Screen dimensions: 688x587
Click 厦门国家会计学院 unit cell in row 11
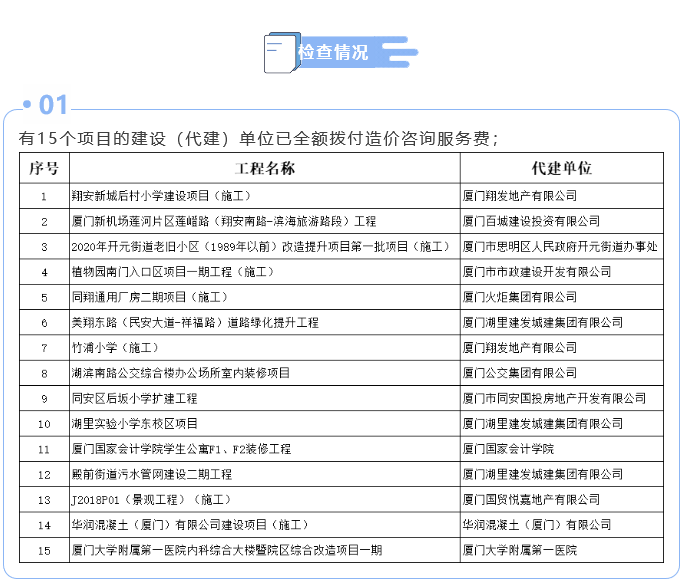tap(562, 449)
